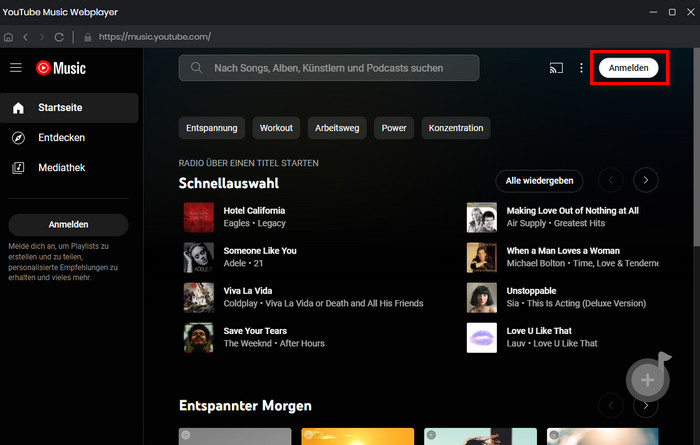Image resolution: width=700 pixels, height=445 pixels.
Task: Click the Schnellauswahl heading
Action: click(x=229, y=183)
